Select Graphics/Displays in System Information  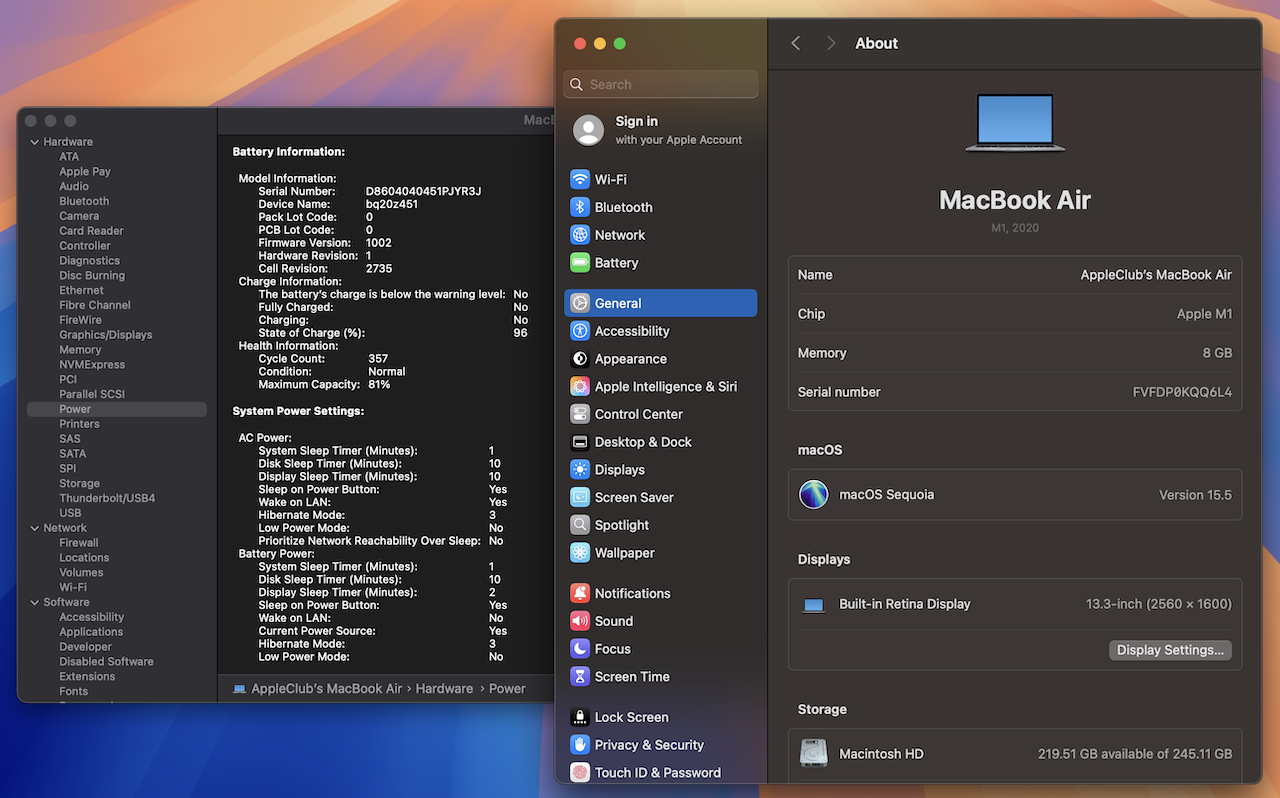point(106,335)
